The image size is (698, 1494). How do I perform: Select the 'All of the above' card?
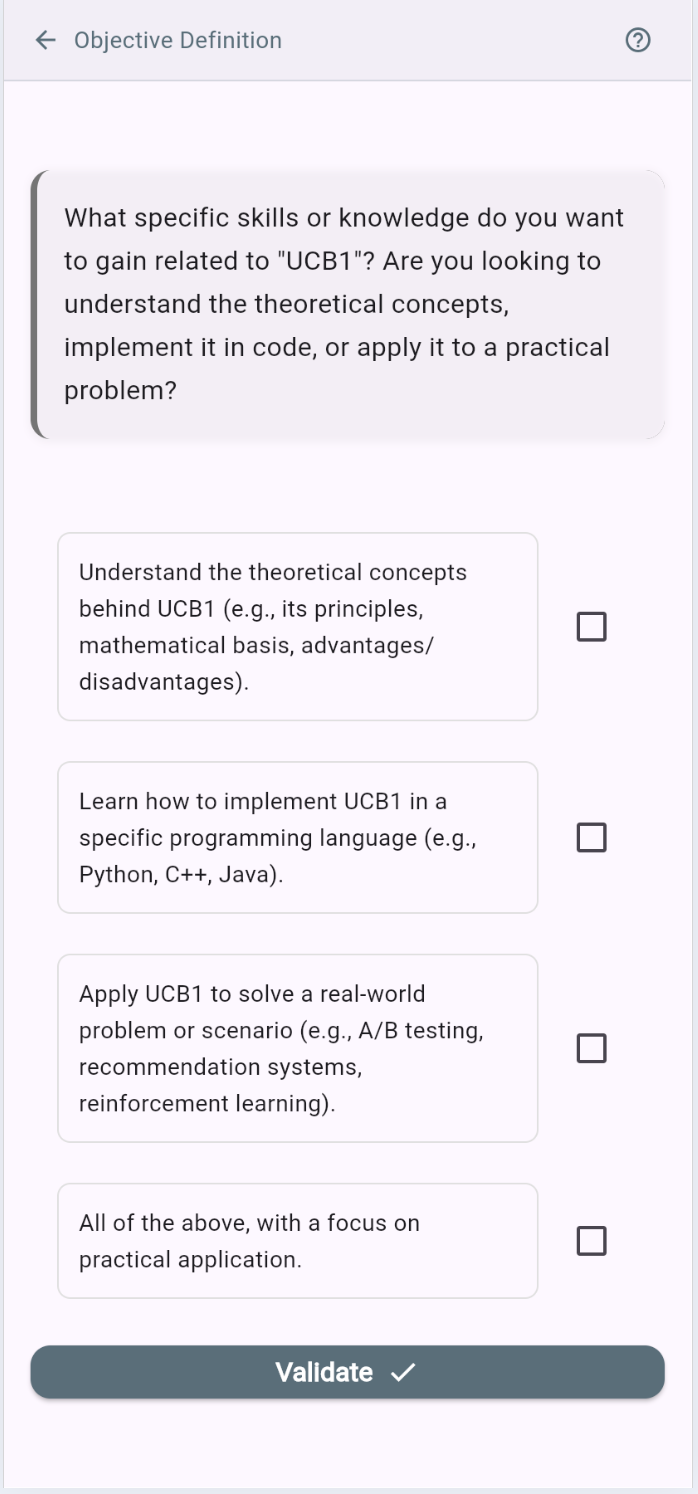[x=298, y=1240]
